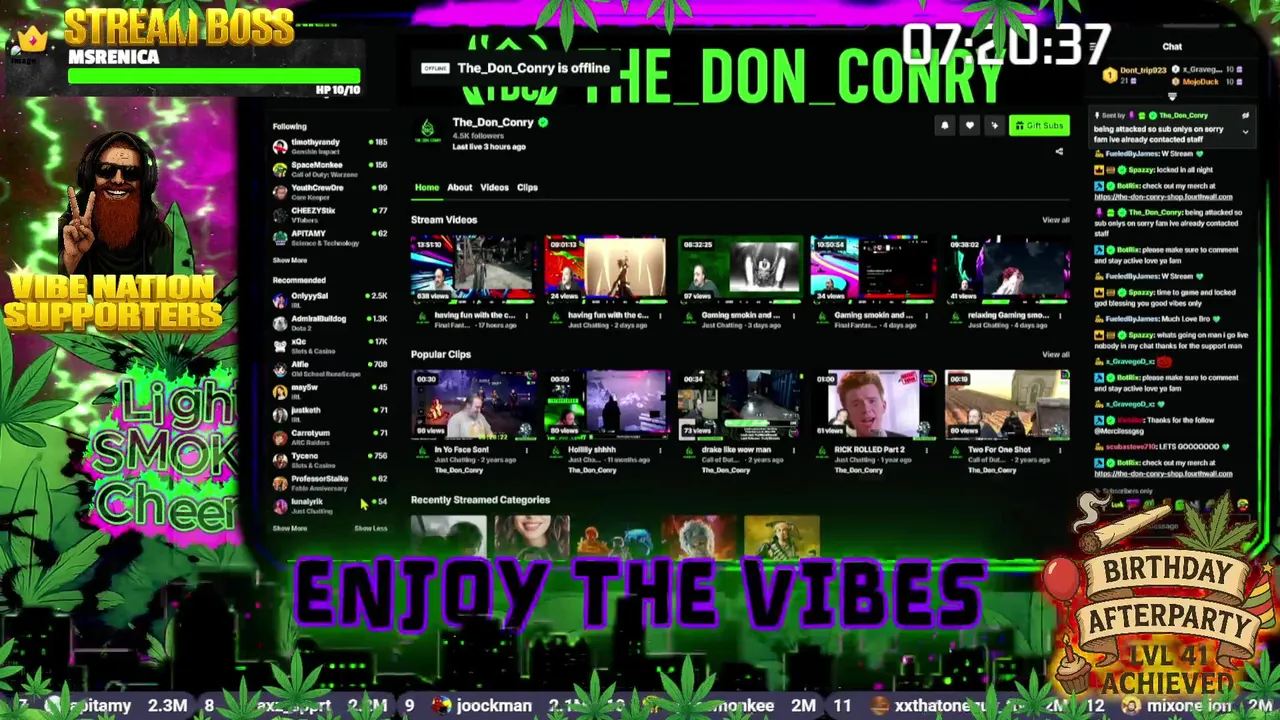This screenshot has height=720, width=1280.
Task: Open lunalyrik avatar in Recommended list
Action: click(280, 506)
